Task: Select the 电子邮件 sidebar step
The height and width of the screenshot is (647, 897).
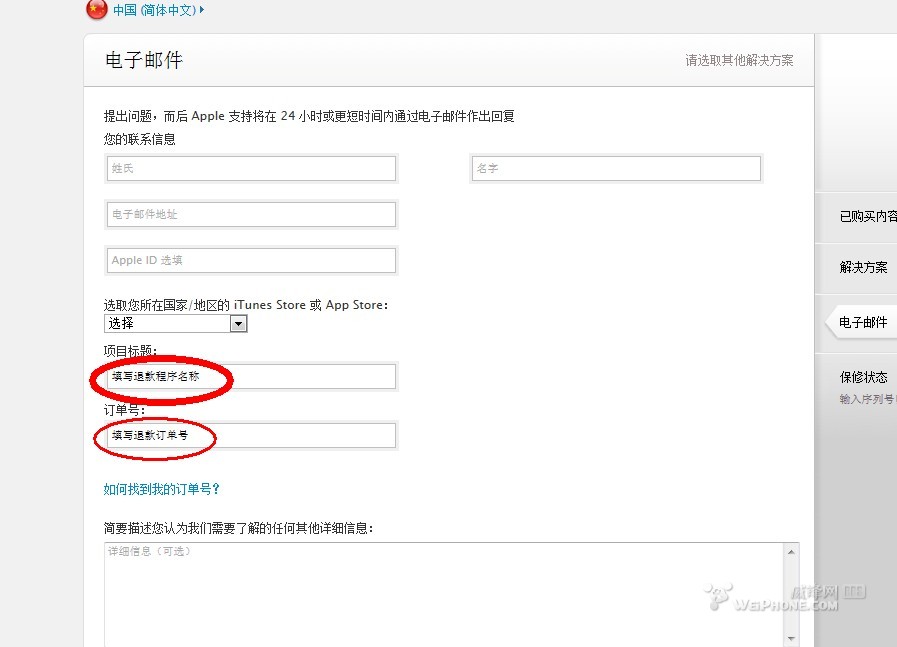Action: [863, 323]
